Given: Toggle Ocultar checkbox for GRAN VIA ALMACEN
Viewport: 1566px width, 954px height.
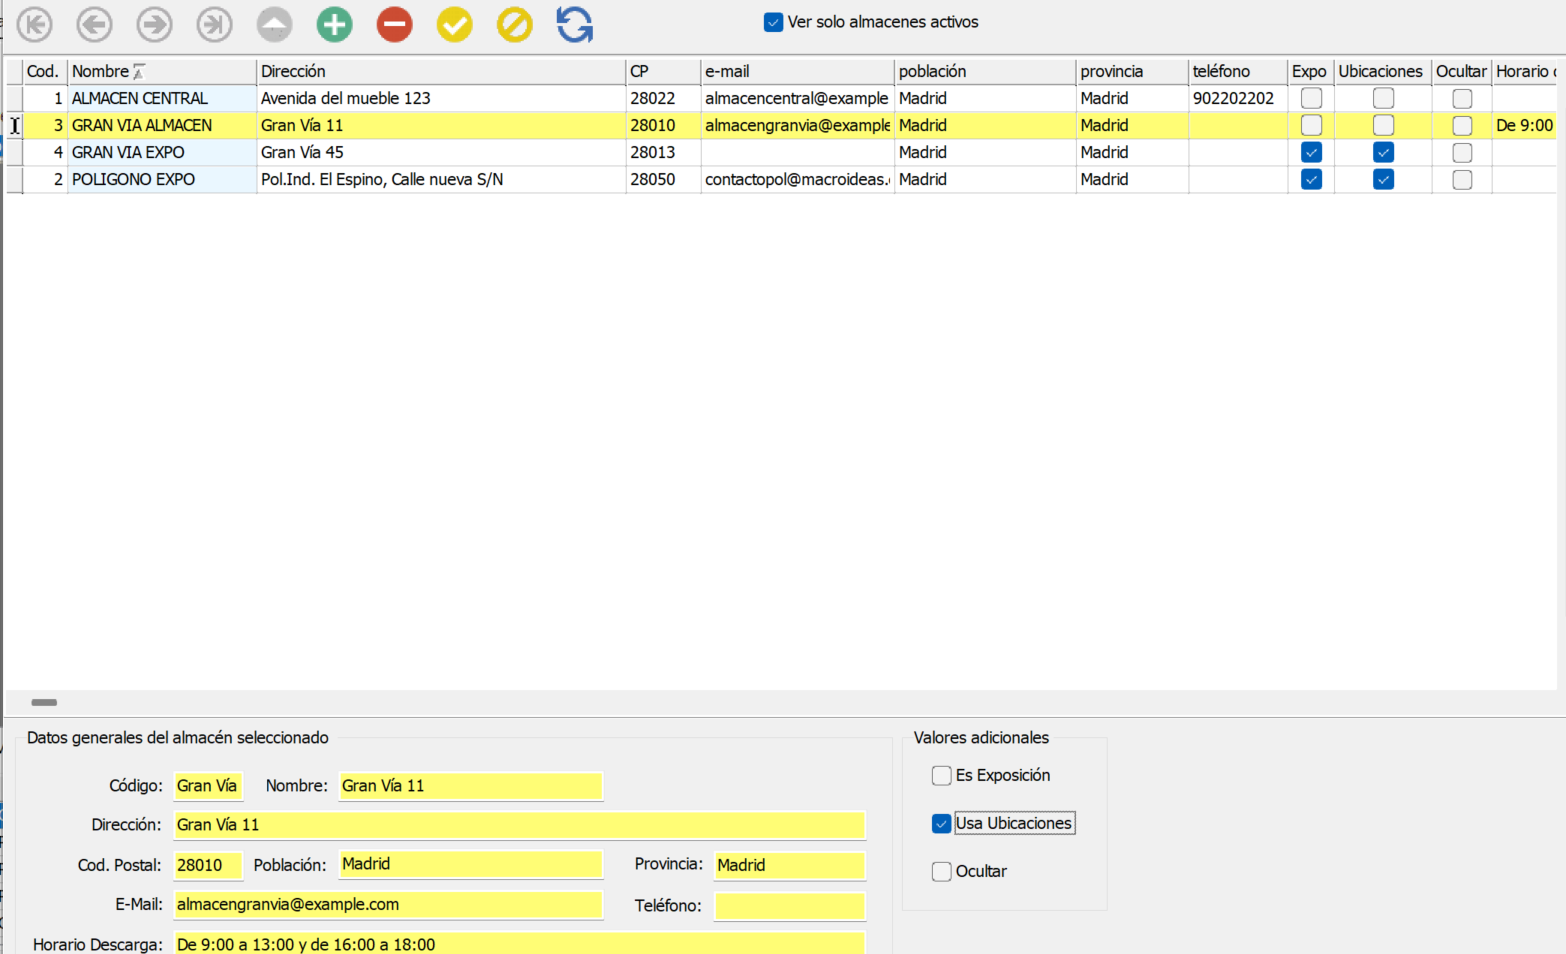Looking at the screenshot, I should [1462, 125].
